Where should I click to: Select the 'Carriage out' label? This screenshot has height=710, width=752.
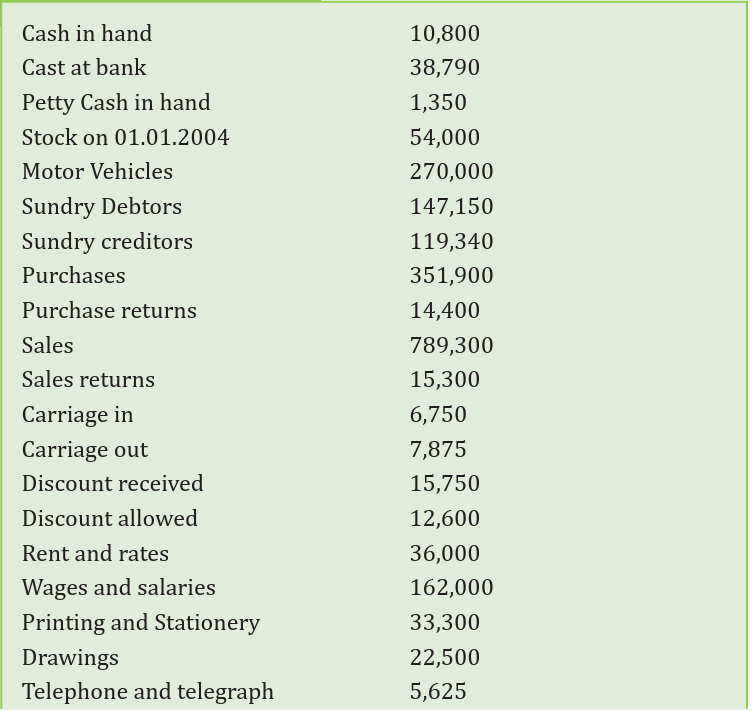click(x=85, y=450)
